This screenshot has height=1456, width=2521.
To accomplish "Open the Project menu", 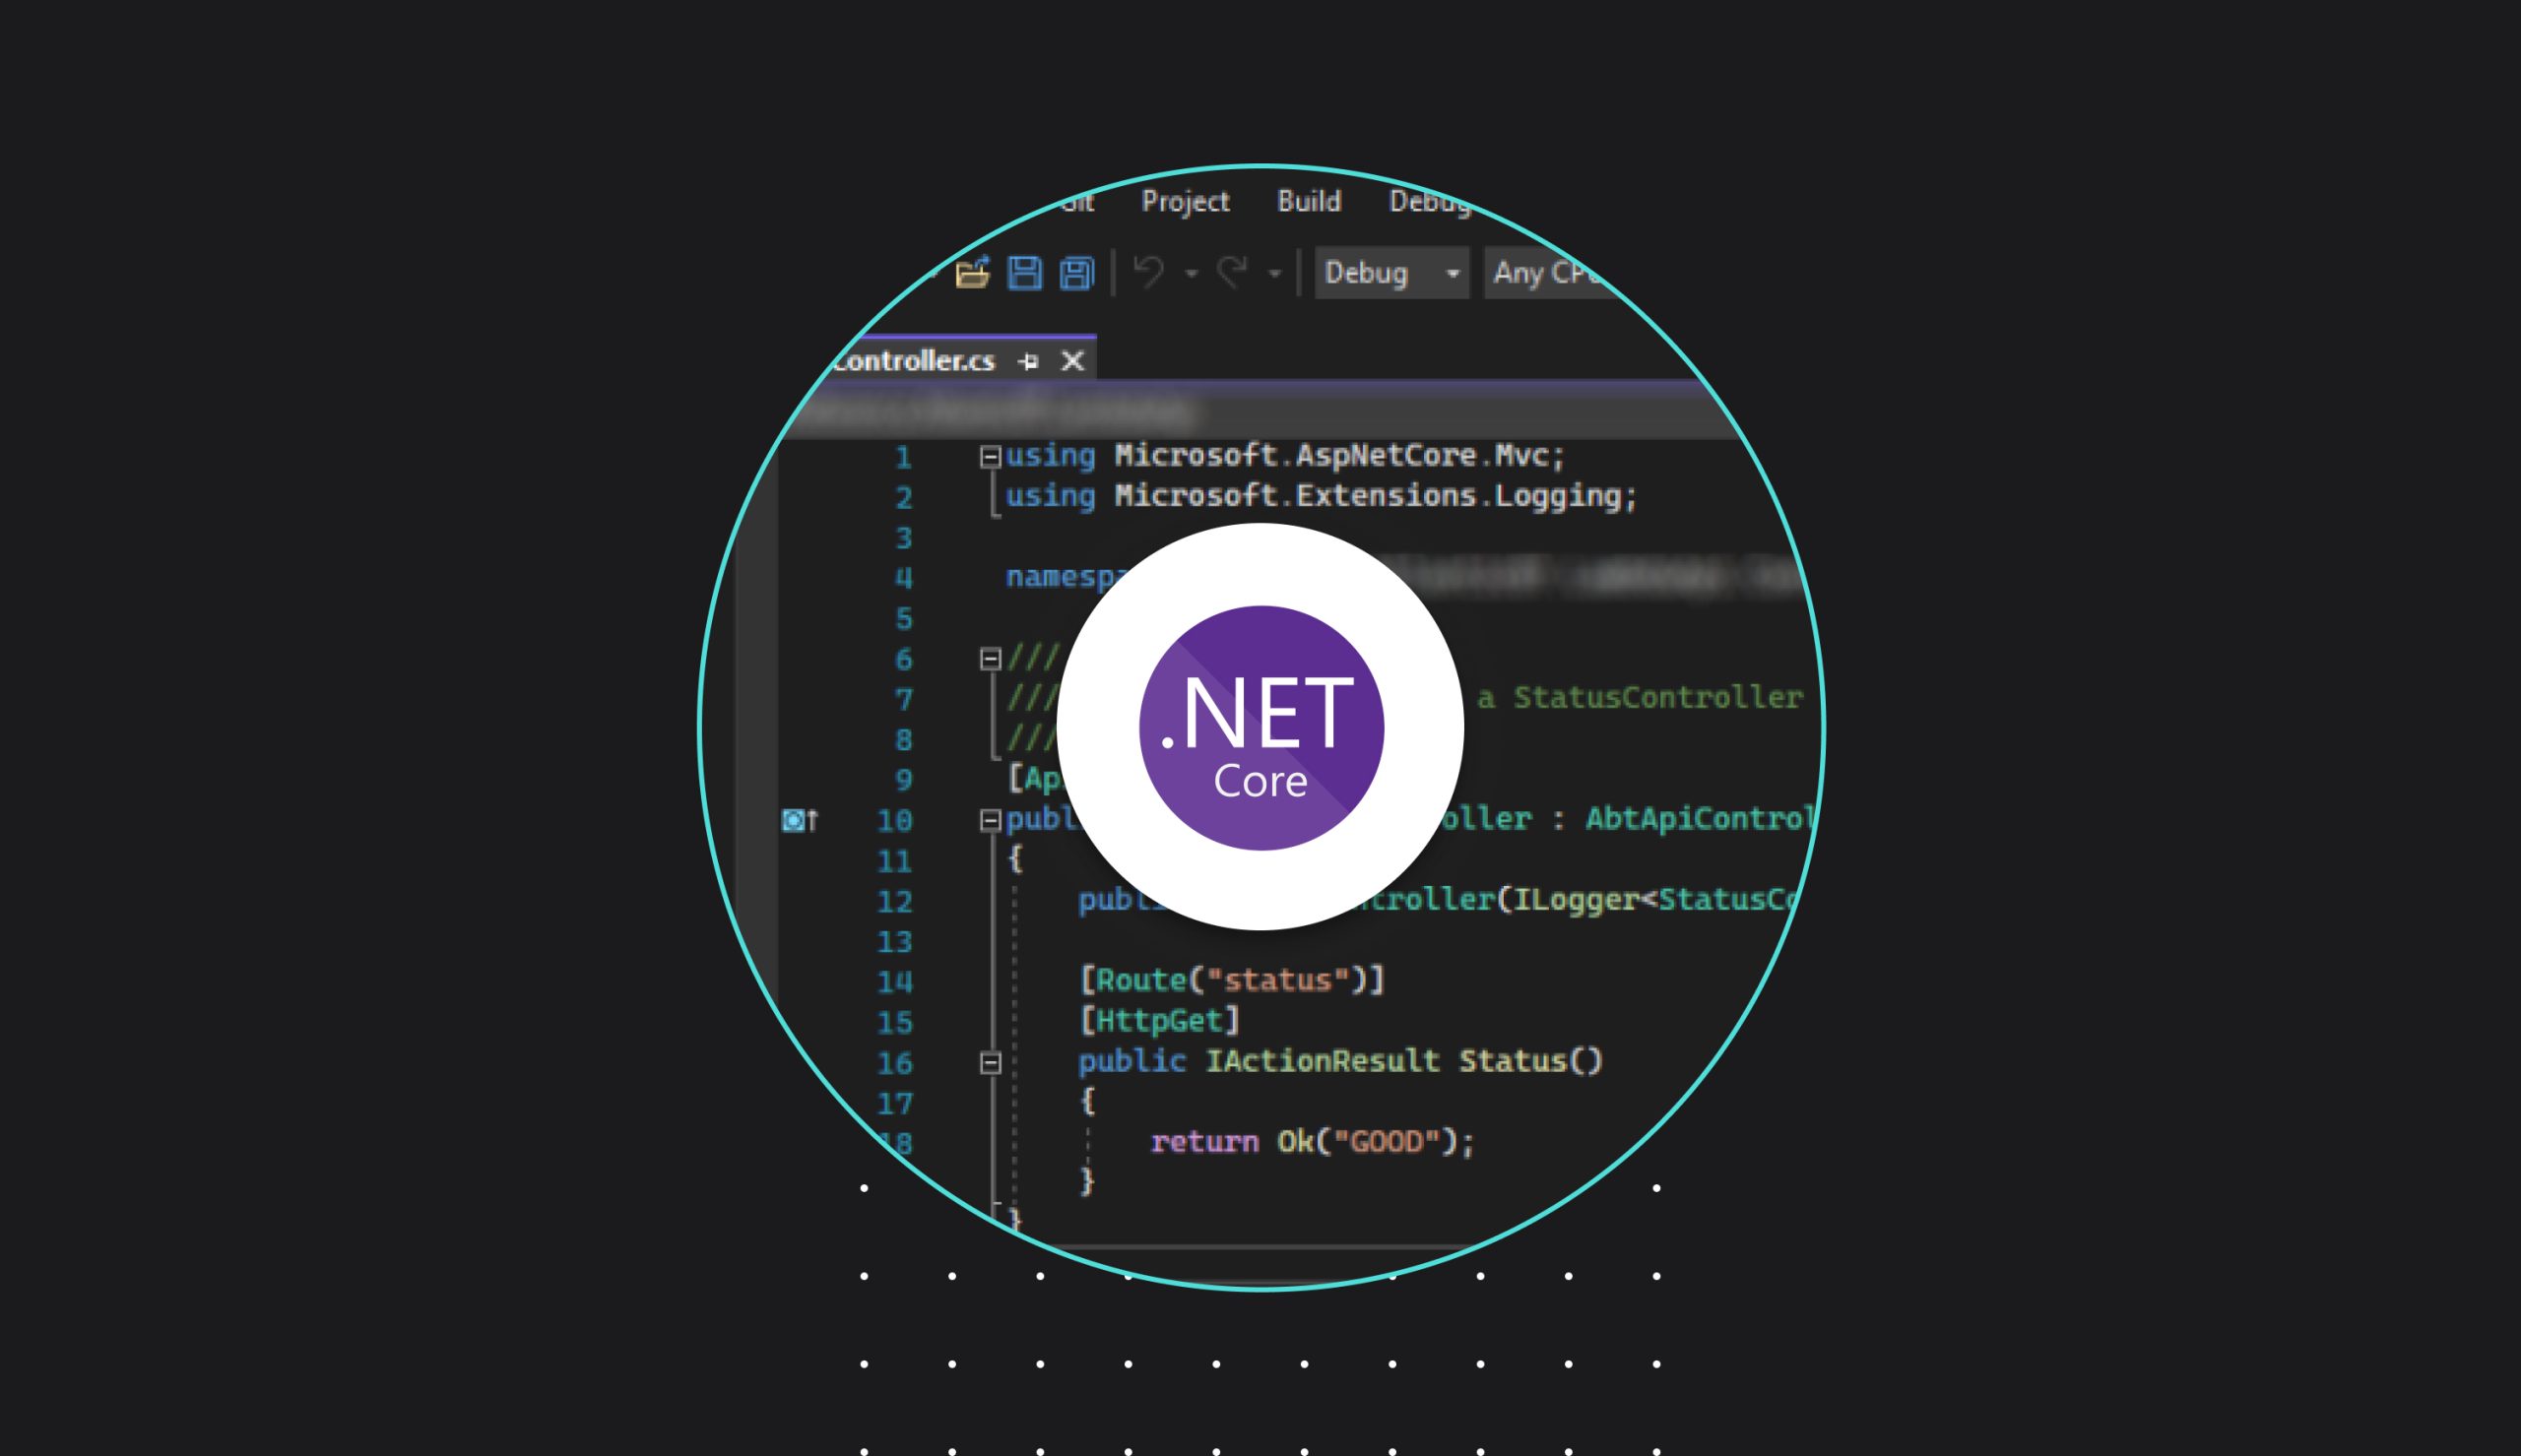I will pyautogui.click(x=1185, y=202).
